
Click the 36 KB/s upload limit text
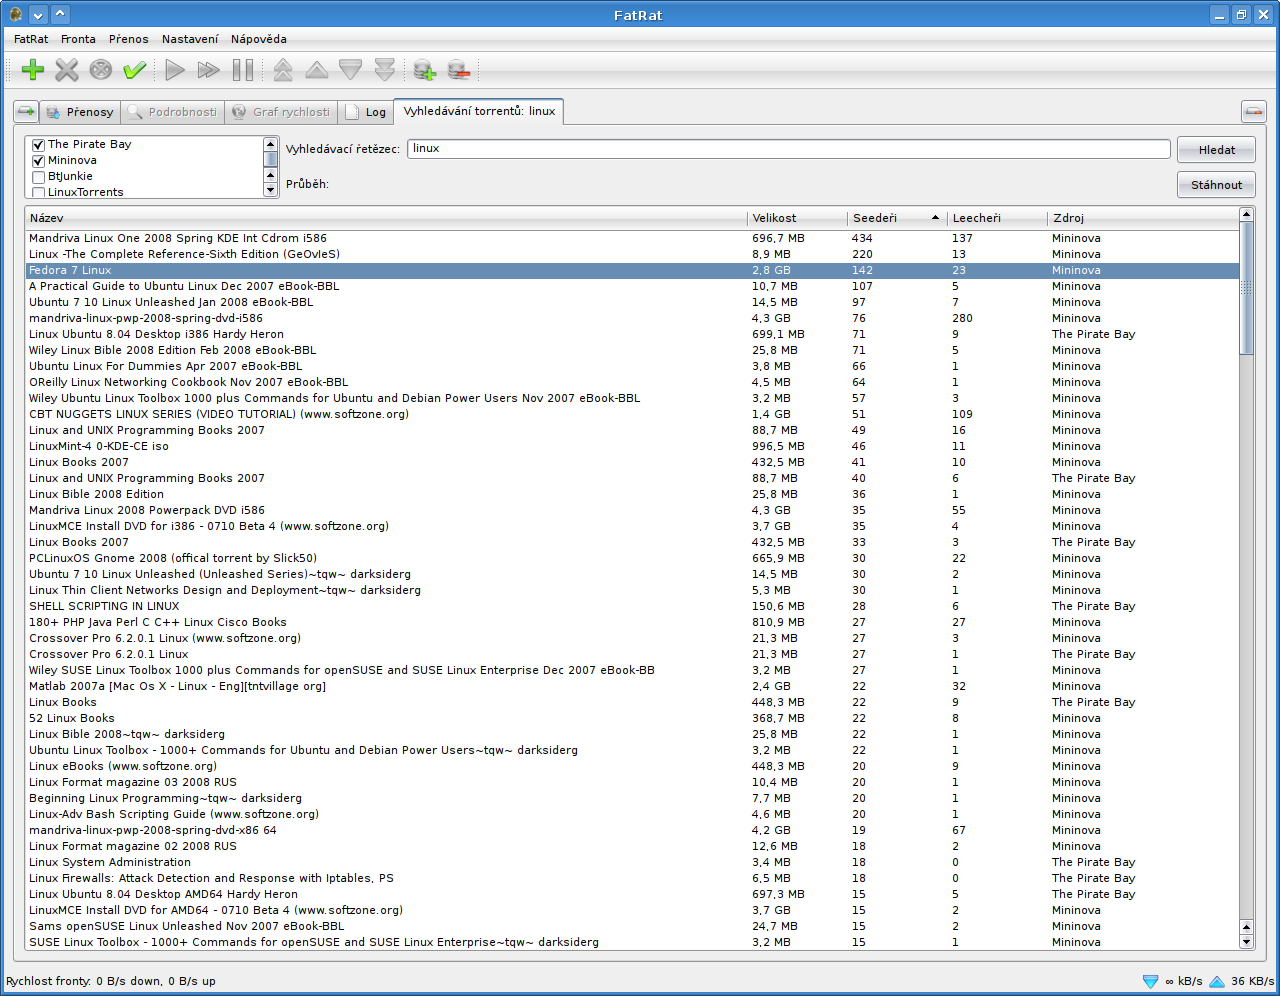click(1252, 981)
